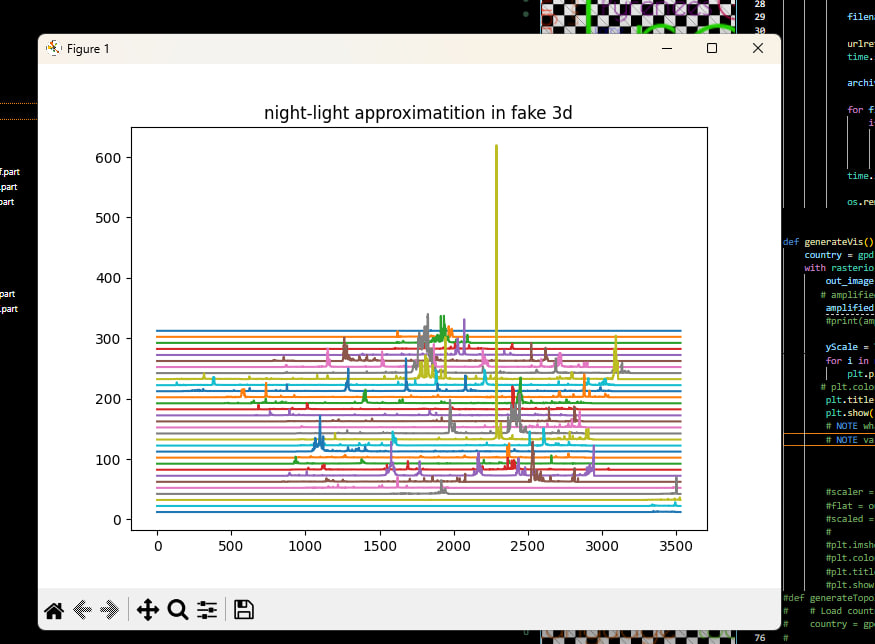Click the 0 x-axis tick label
The width and height of the screenshot is (875, 644).
[x=157, y=547]
